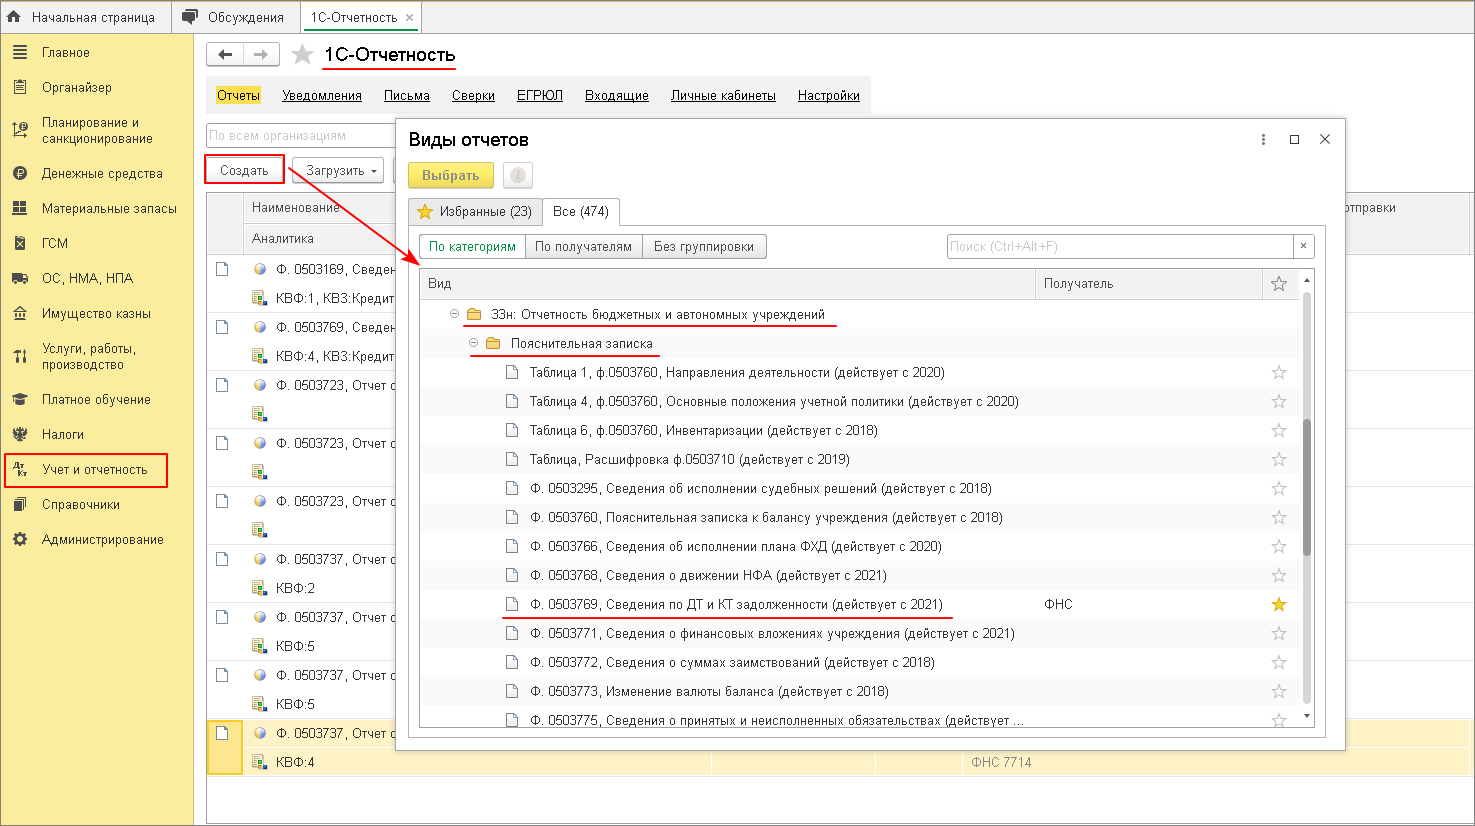Viewport: 1475px width, 826px height.
Task: Open Письма section link
Action: [407, 96]
